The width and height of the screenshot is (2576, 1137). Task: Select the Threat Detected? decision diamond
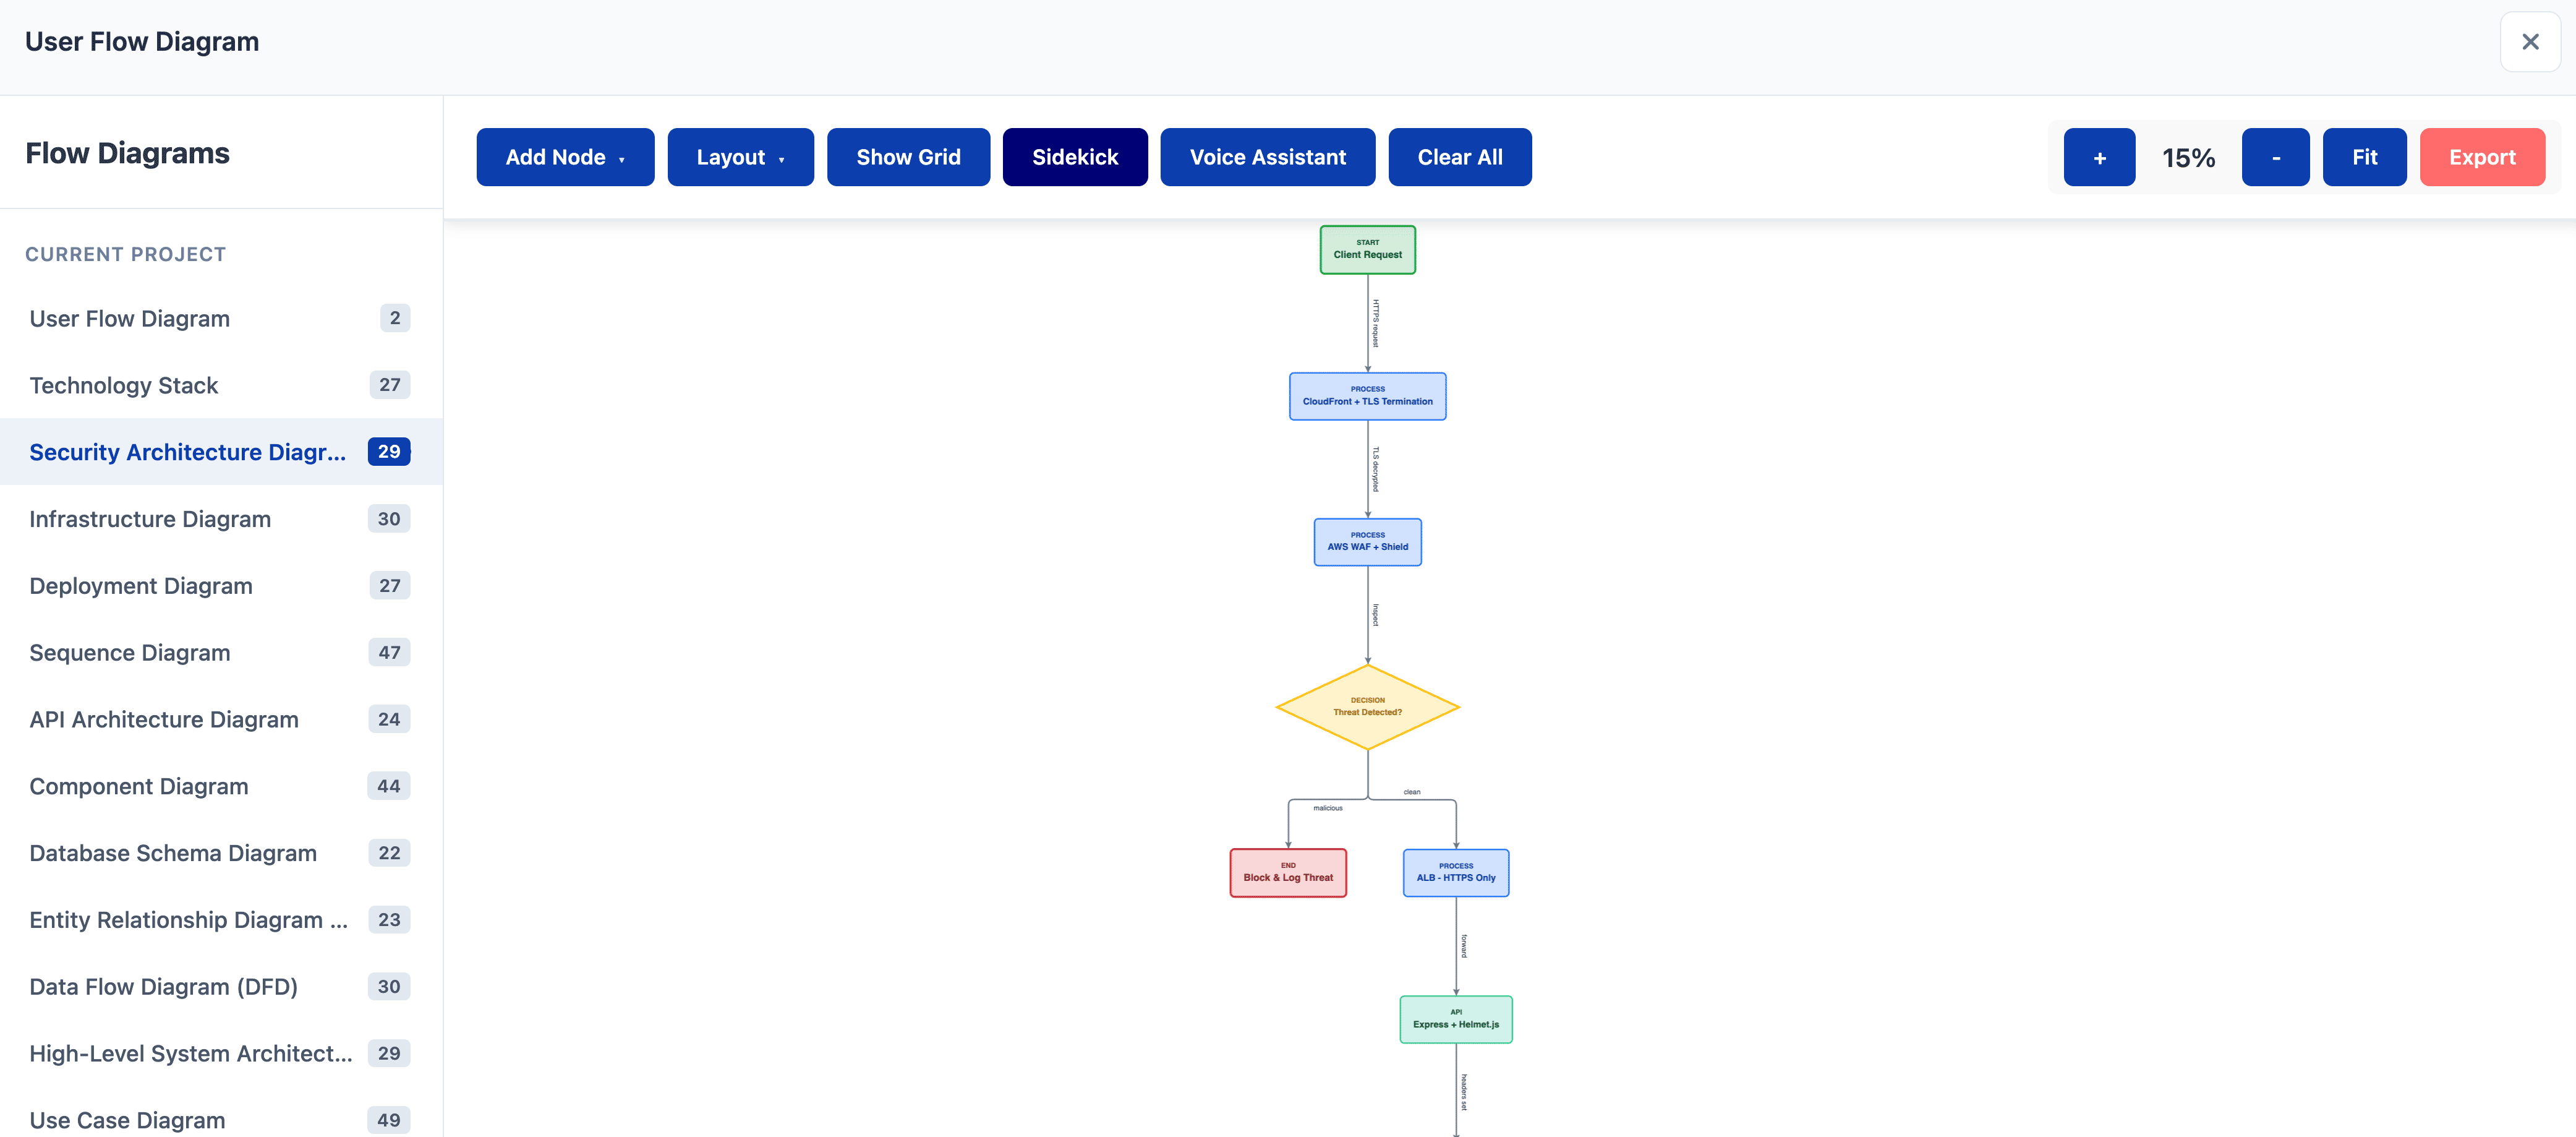[1367, 707]
